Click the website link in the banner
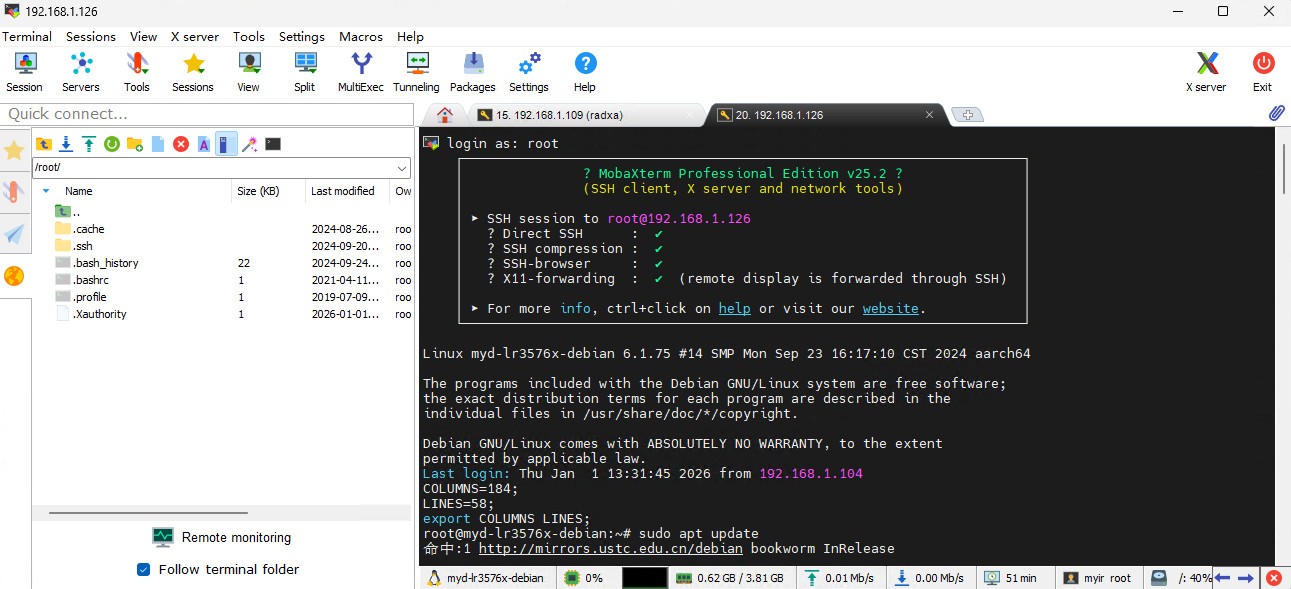 (x=890, y=309)
